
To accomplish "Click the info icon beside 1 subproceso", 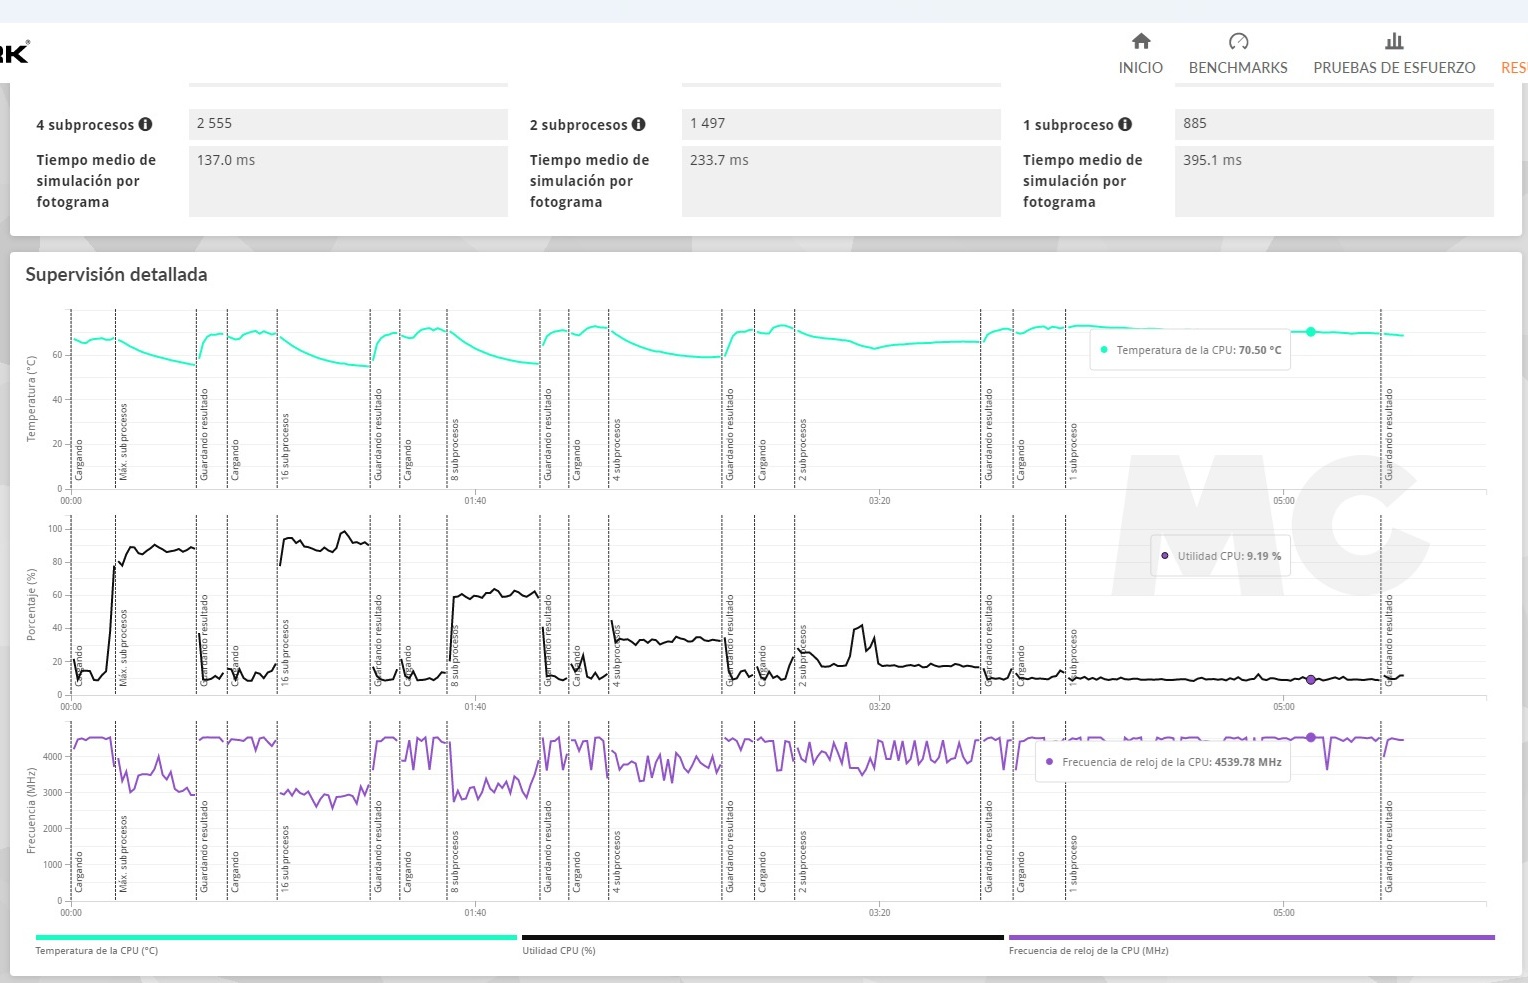I will pos(1125,125).
